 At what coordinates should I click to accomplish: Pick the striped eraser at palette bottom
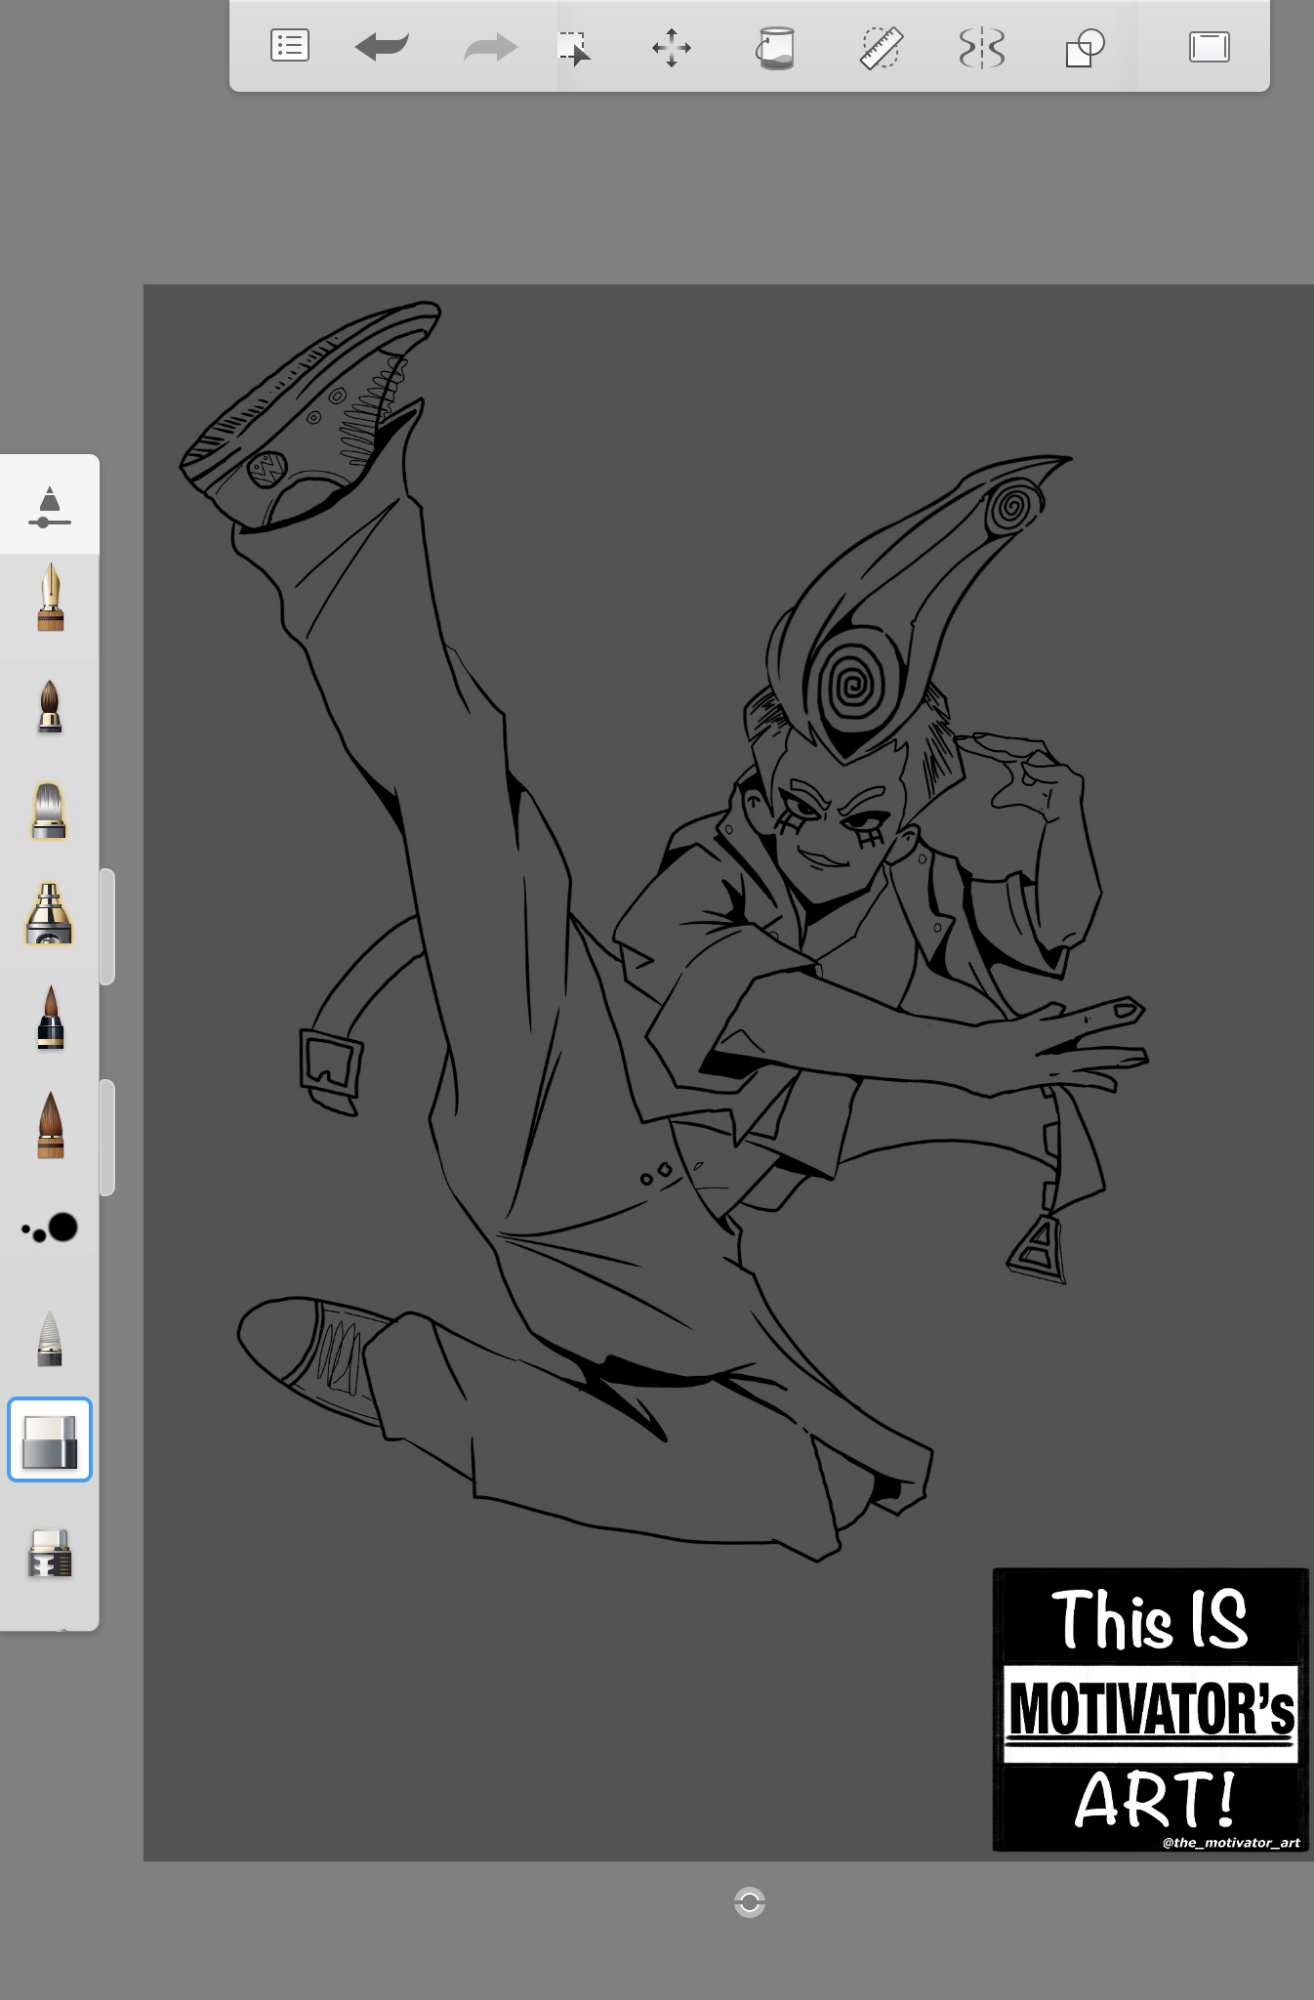click(50, 1553)
